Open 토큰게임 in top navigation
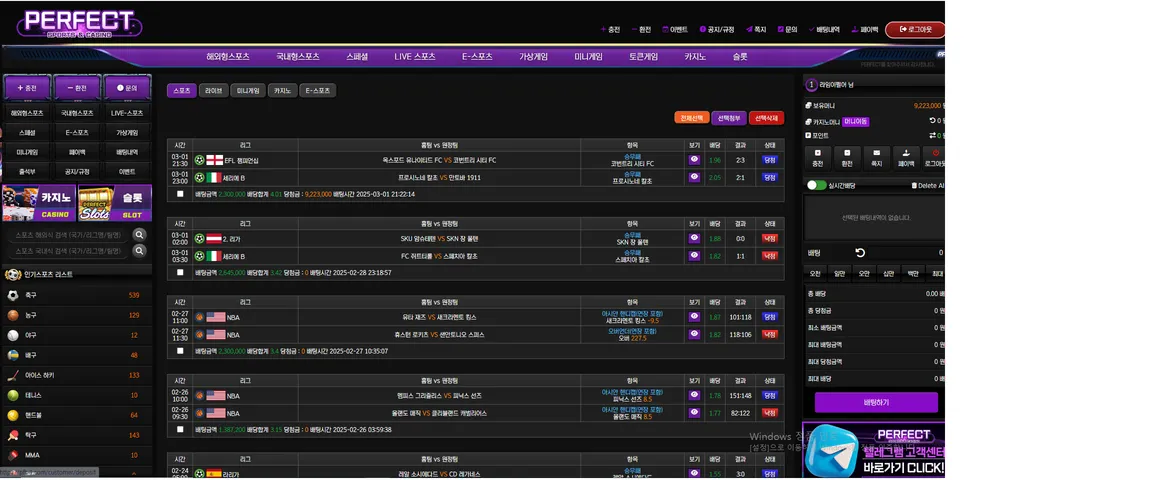Image resolution: width=1152 pixels, height=480 pixels. tap(643, 57)
